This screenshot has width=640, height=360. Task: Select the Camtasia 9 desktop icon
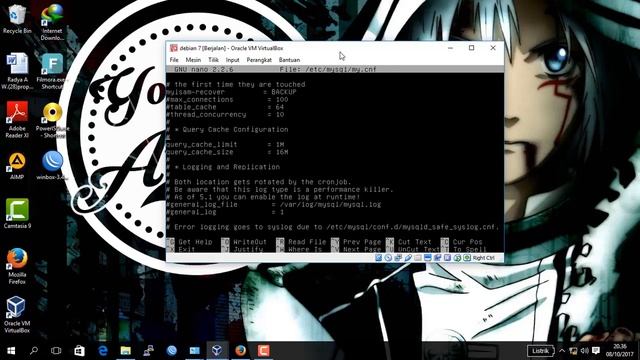[17, 213]
